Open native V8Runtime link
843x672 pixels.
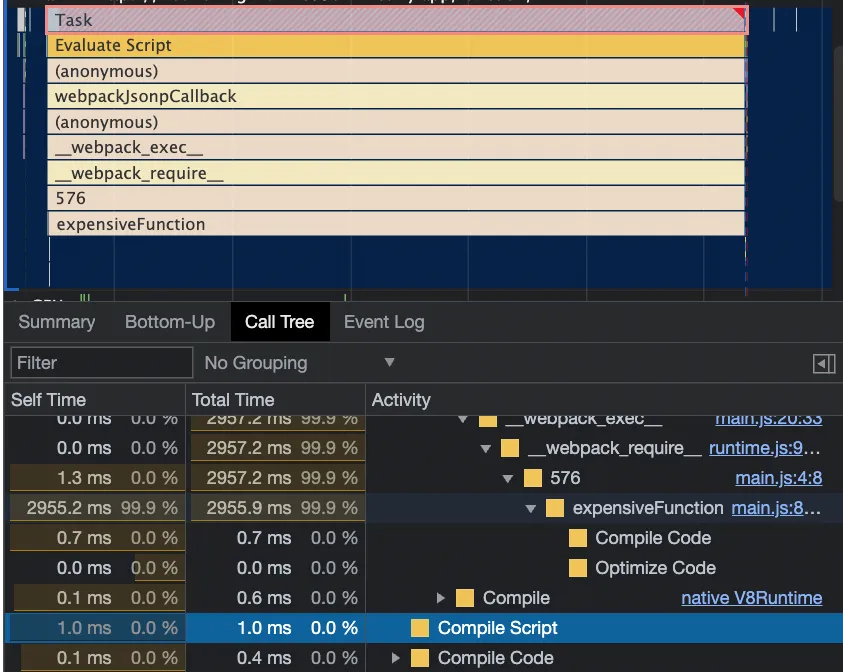pyautogui.click(x=752, y=598)
